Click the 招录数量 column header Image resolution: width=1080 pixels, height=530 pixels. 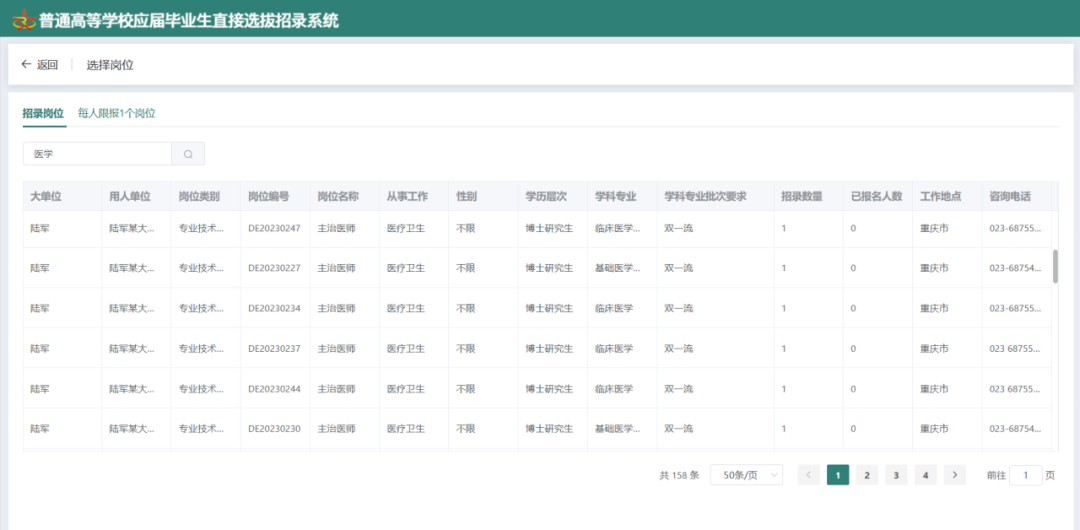pyautogui.click(x=802, y=196)
